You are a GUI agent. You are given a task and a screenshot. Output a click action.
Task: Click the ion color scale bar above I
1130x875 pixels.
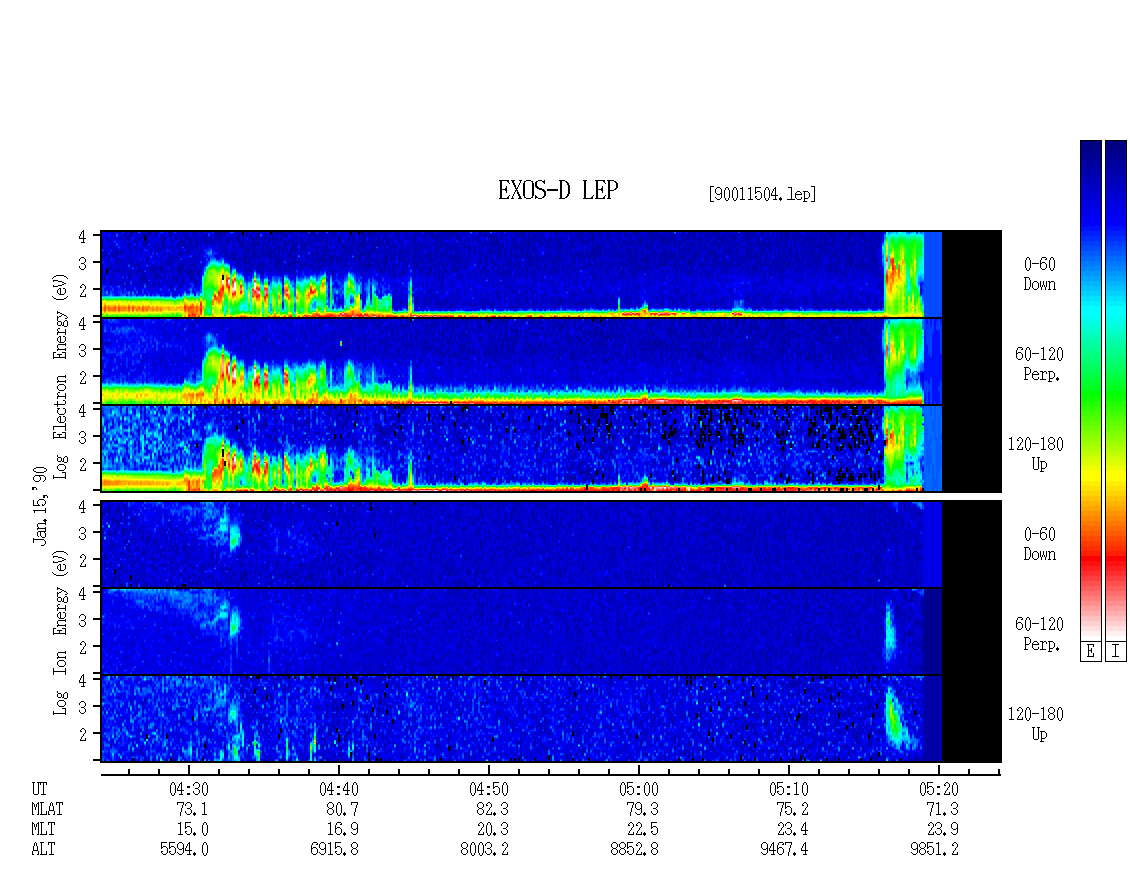coord(1116,390)
